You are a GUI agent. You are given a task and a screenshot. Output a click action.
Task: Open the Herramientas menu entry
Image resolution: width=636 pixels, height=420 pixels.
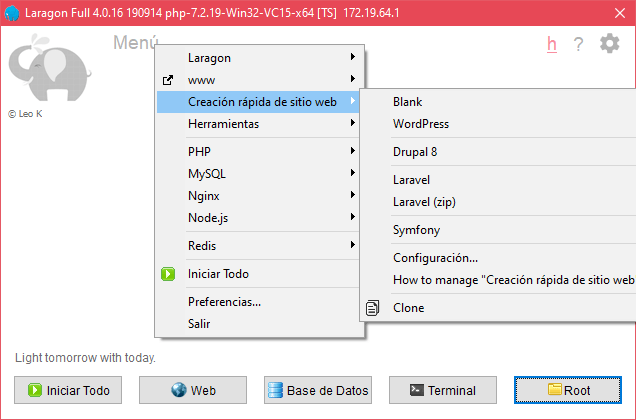pos(258,124)
